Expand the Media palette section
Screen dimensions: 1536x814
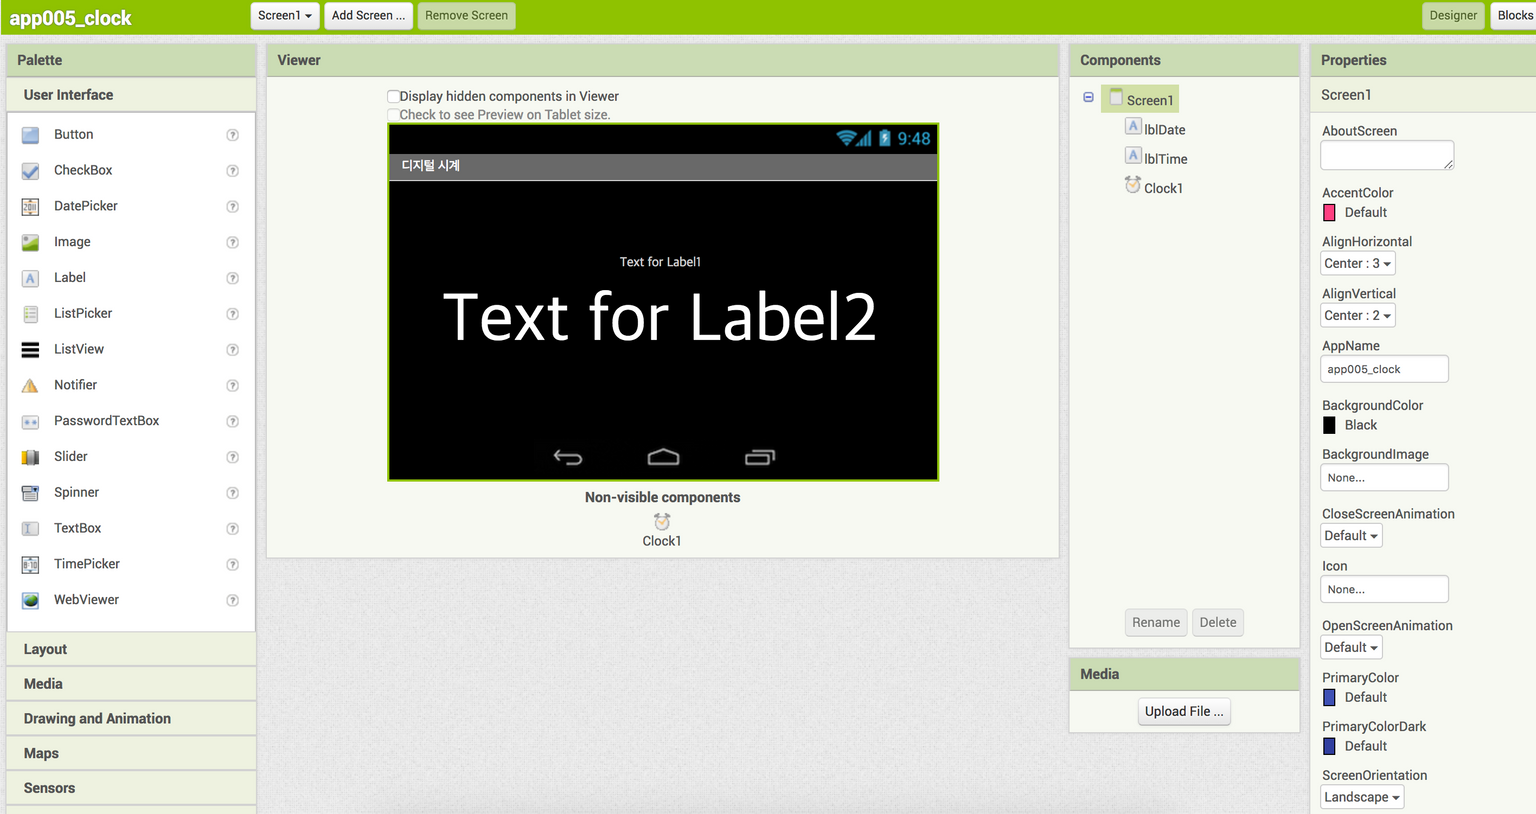(x=131, y=684)
